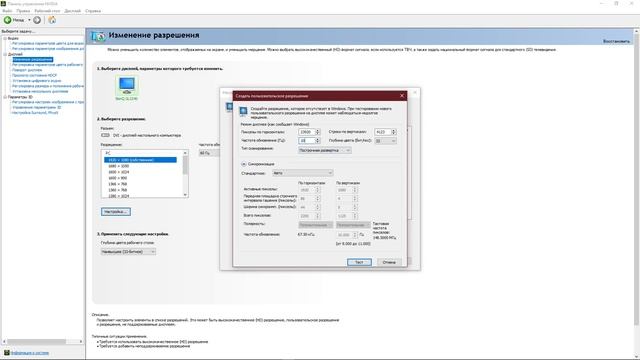
Task: Open Просмотр состояния HDCP task
Action: coord(34,76)
